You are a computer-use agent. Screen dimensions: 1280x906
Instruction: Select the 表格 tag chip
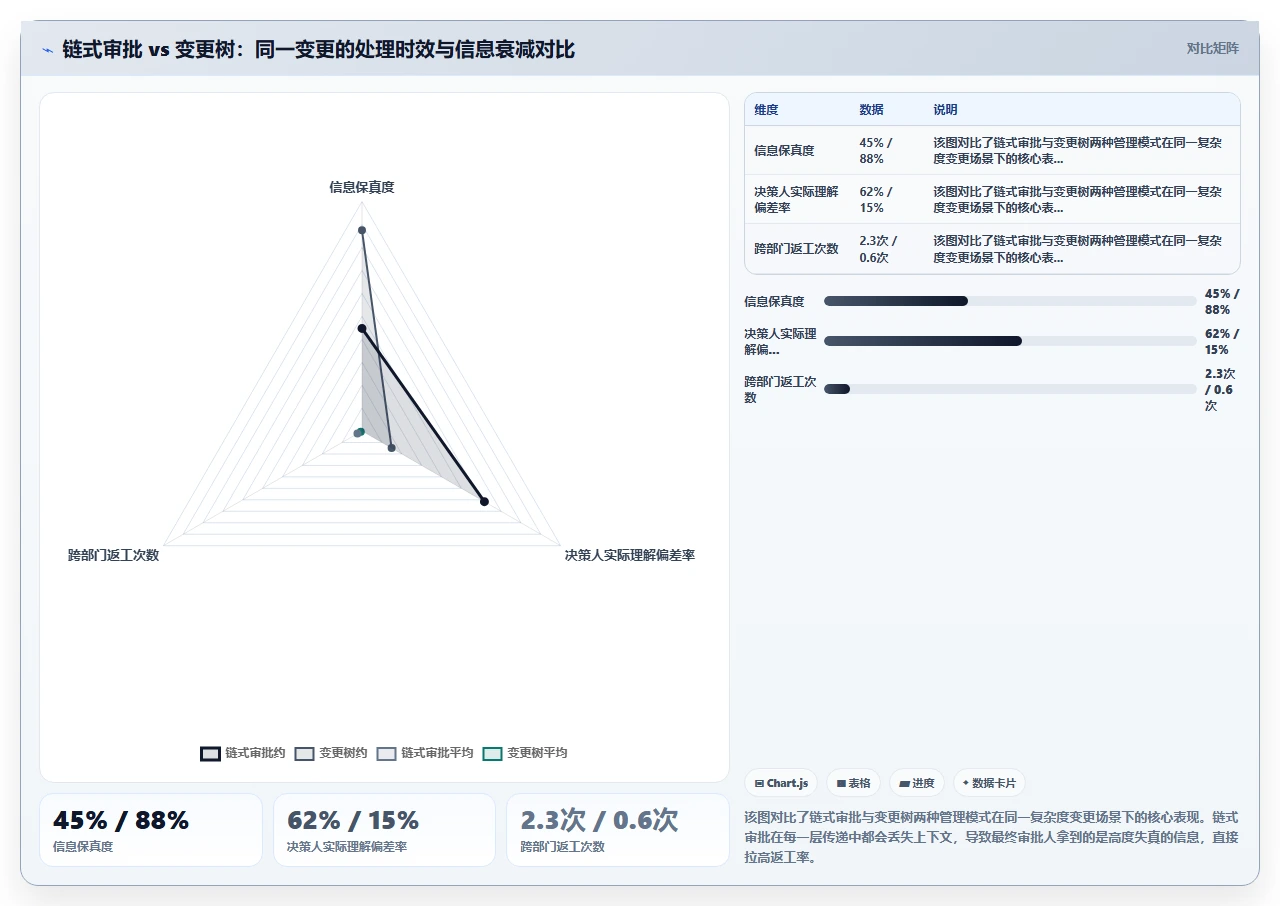click(853, 783)
